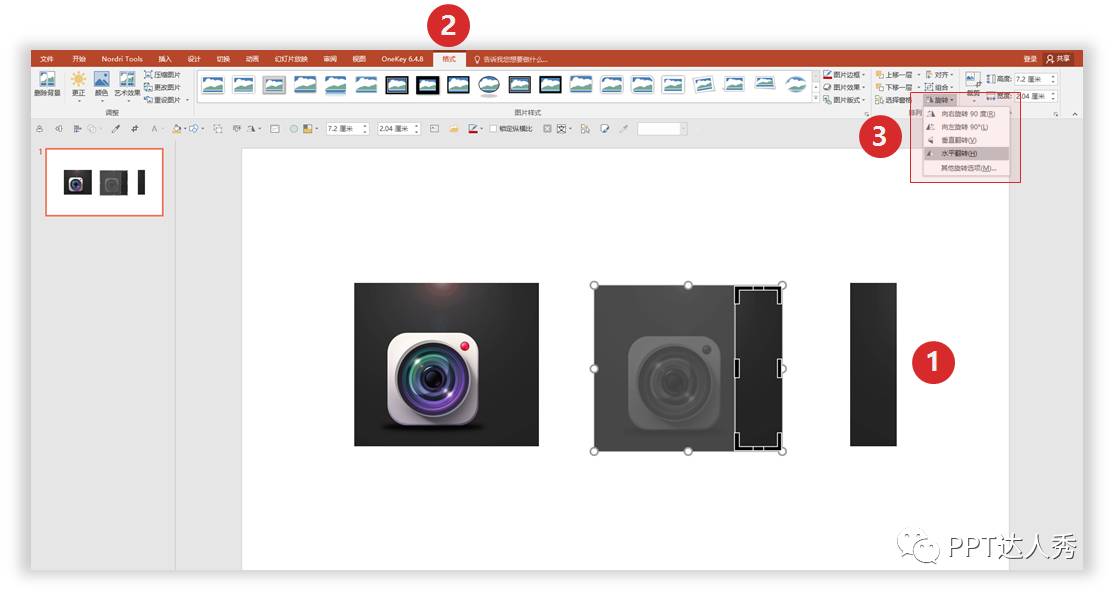
Task: Switch to the 动画 animations tab
Action: click(x=252, y=59)
